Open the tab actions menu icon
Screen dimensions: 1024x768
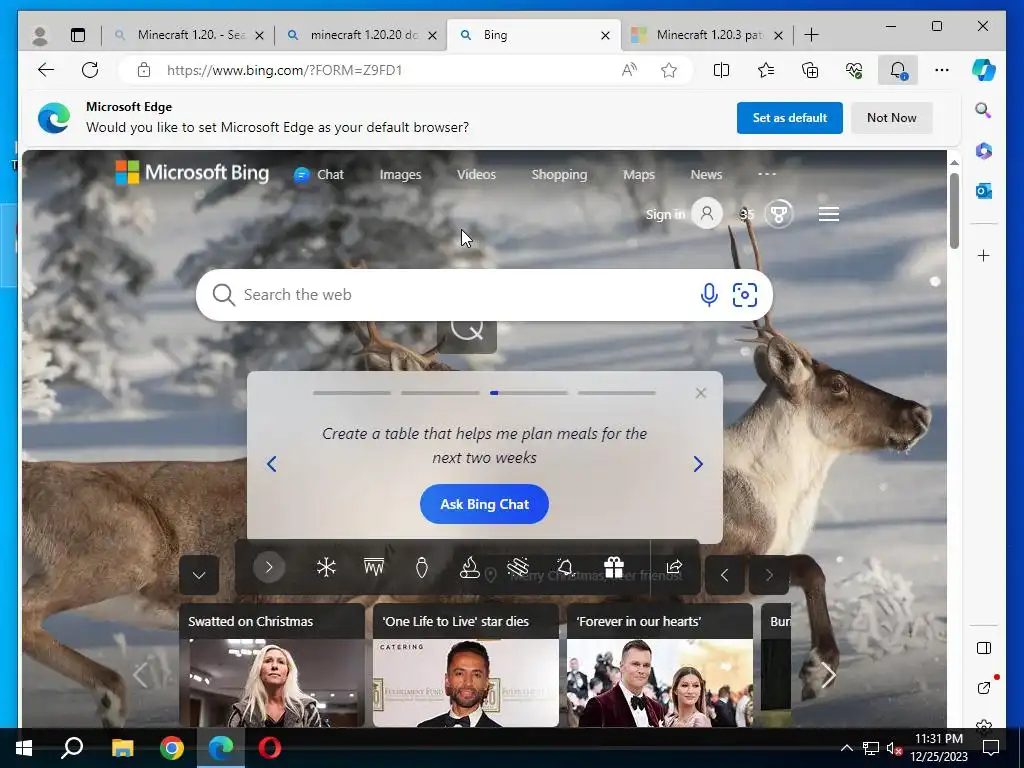(78, 35)
